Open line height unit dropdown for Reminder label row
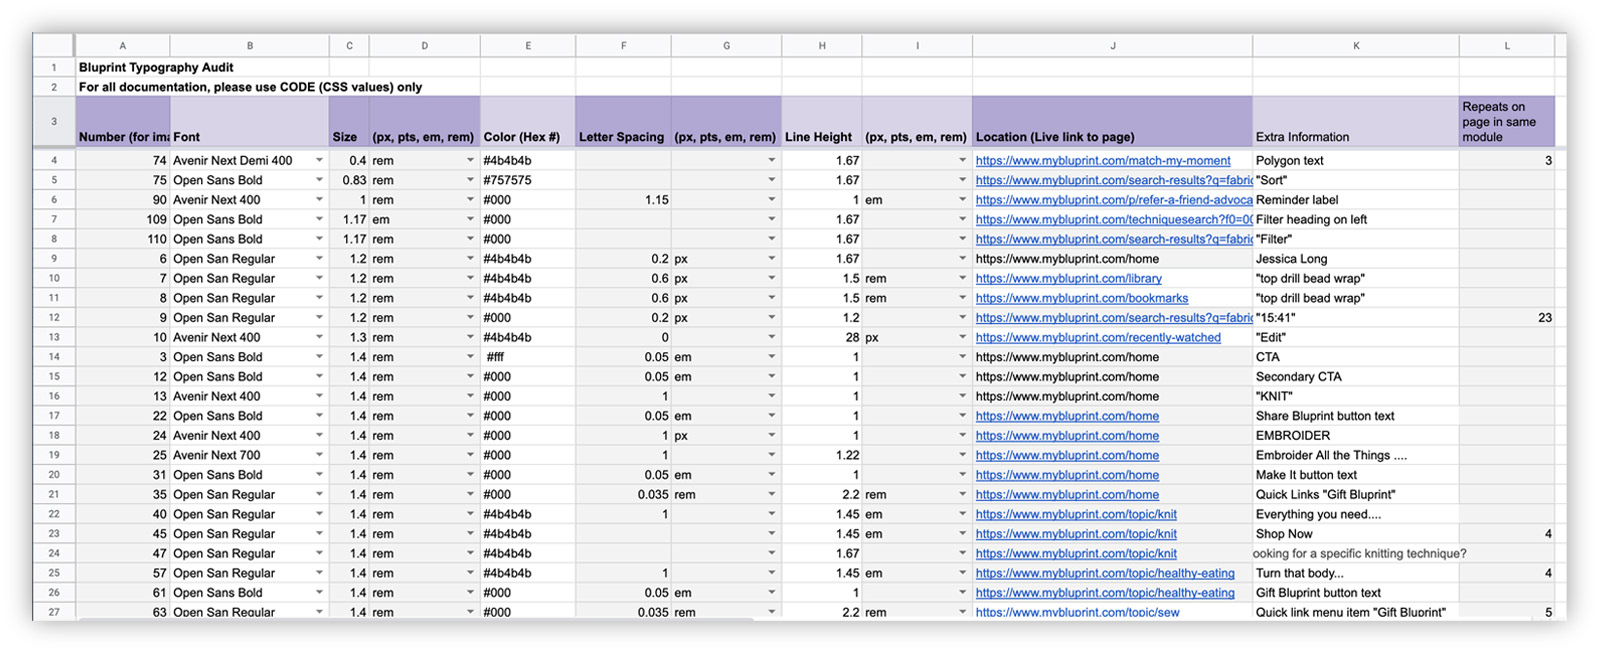The image size is (1600, 653). pos(962,200)
